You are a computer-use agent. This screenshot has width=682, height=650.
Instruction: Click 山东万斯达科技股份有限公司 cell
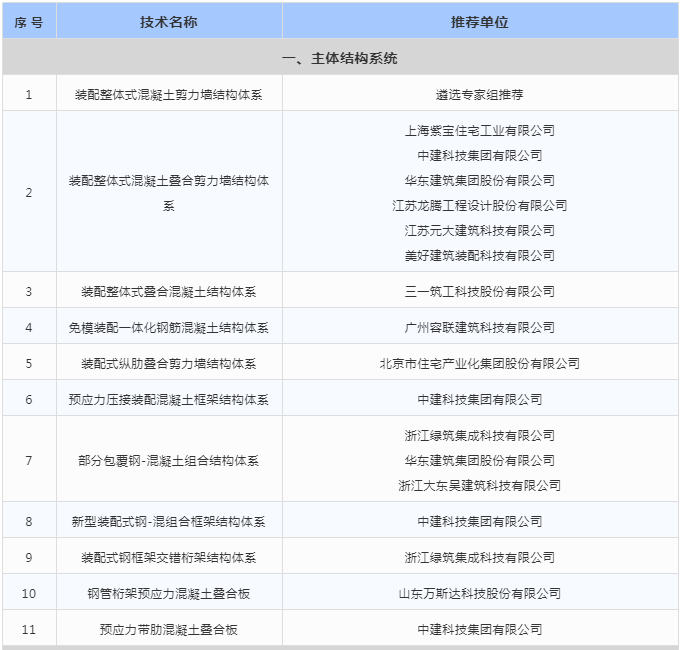tap(480, 594)
